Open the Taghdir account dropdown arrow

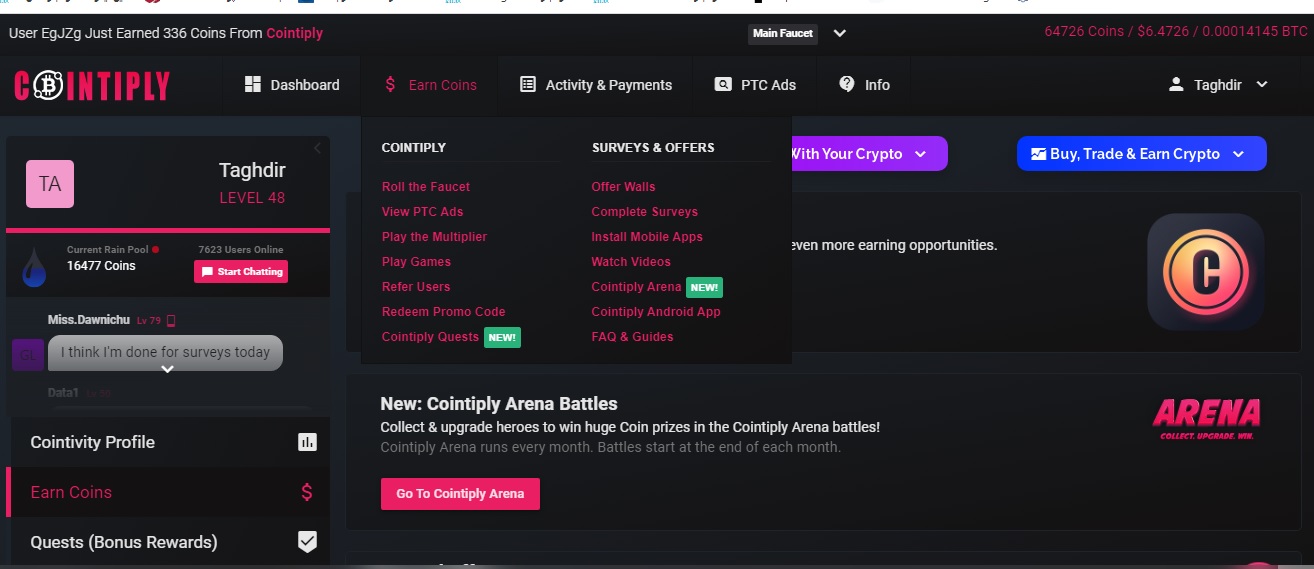tap(1262, 85)
